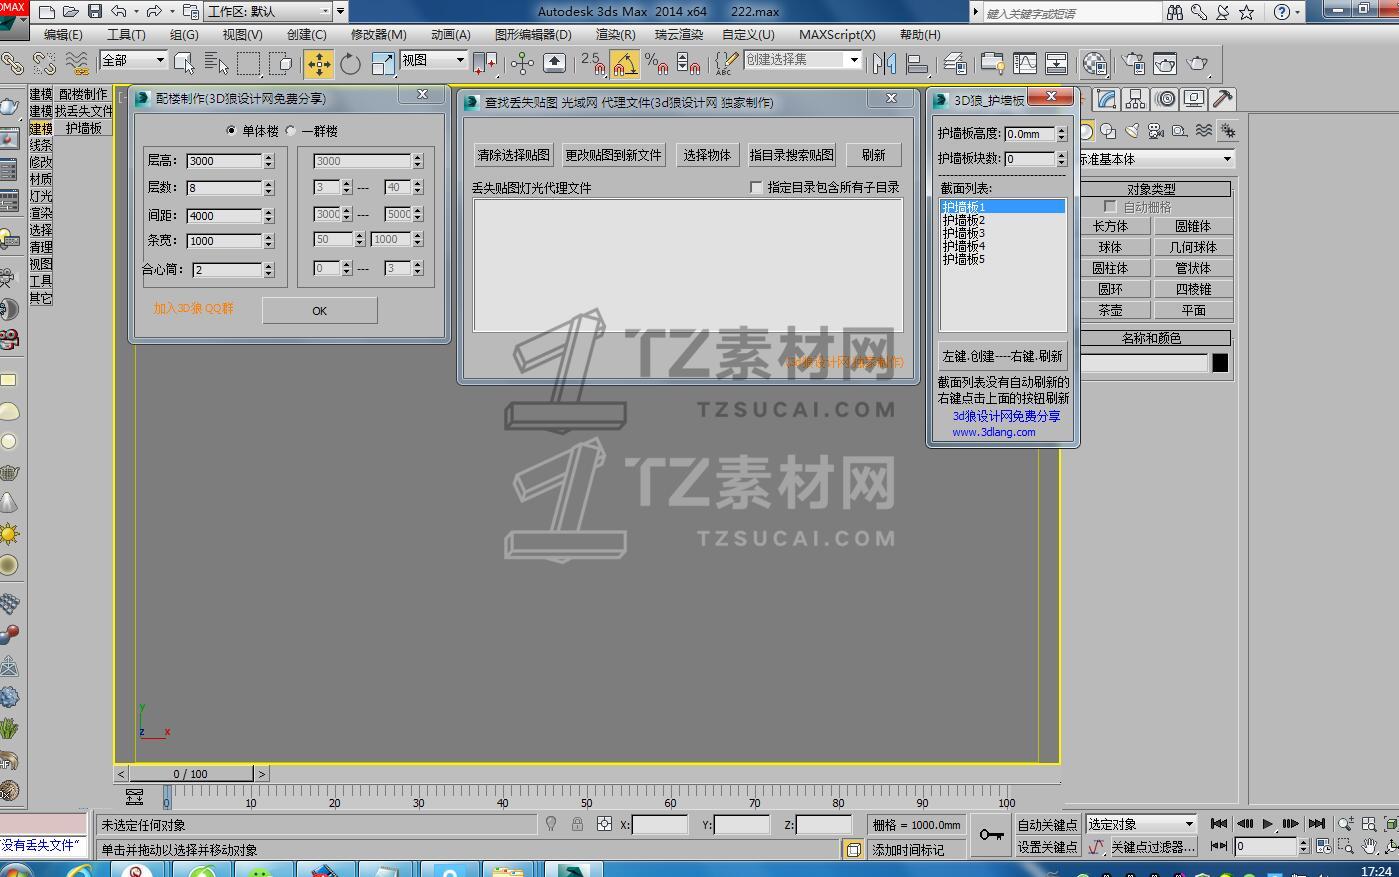Open the 创建选择集 named selection dropdown
This screenshot has width=1399, height=877.
click(x=803, y=60)
